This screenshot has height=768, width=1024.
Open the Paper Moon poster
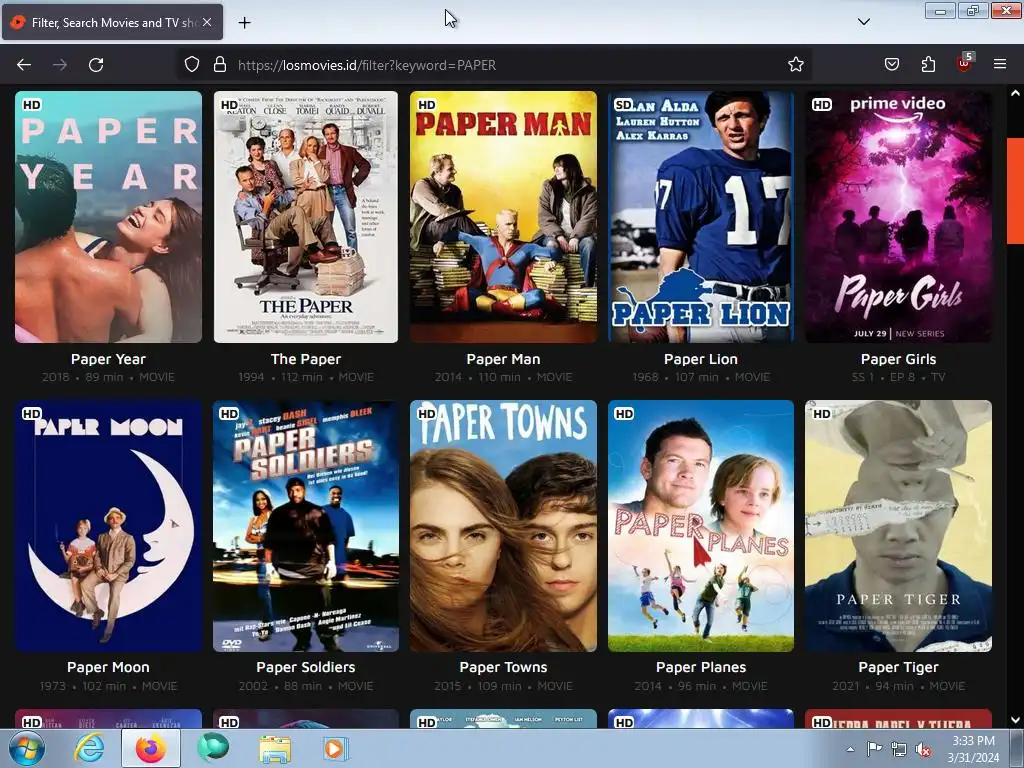[x=108, y=526]
